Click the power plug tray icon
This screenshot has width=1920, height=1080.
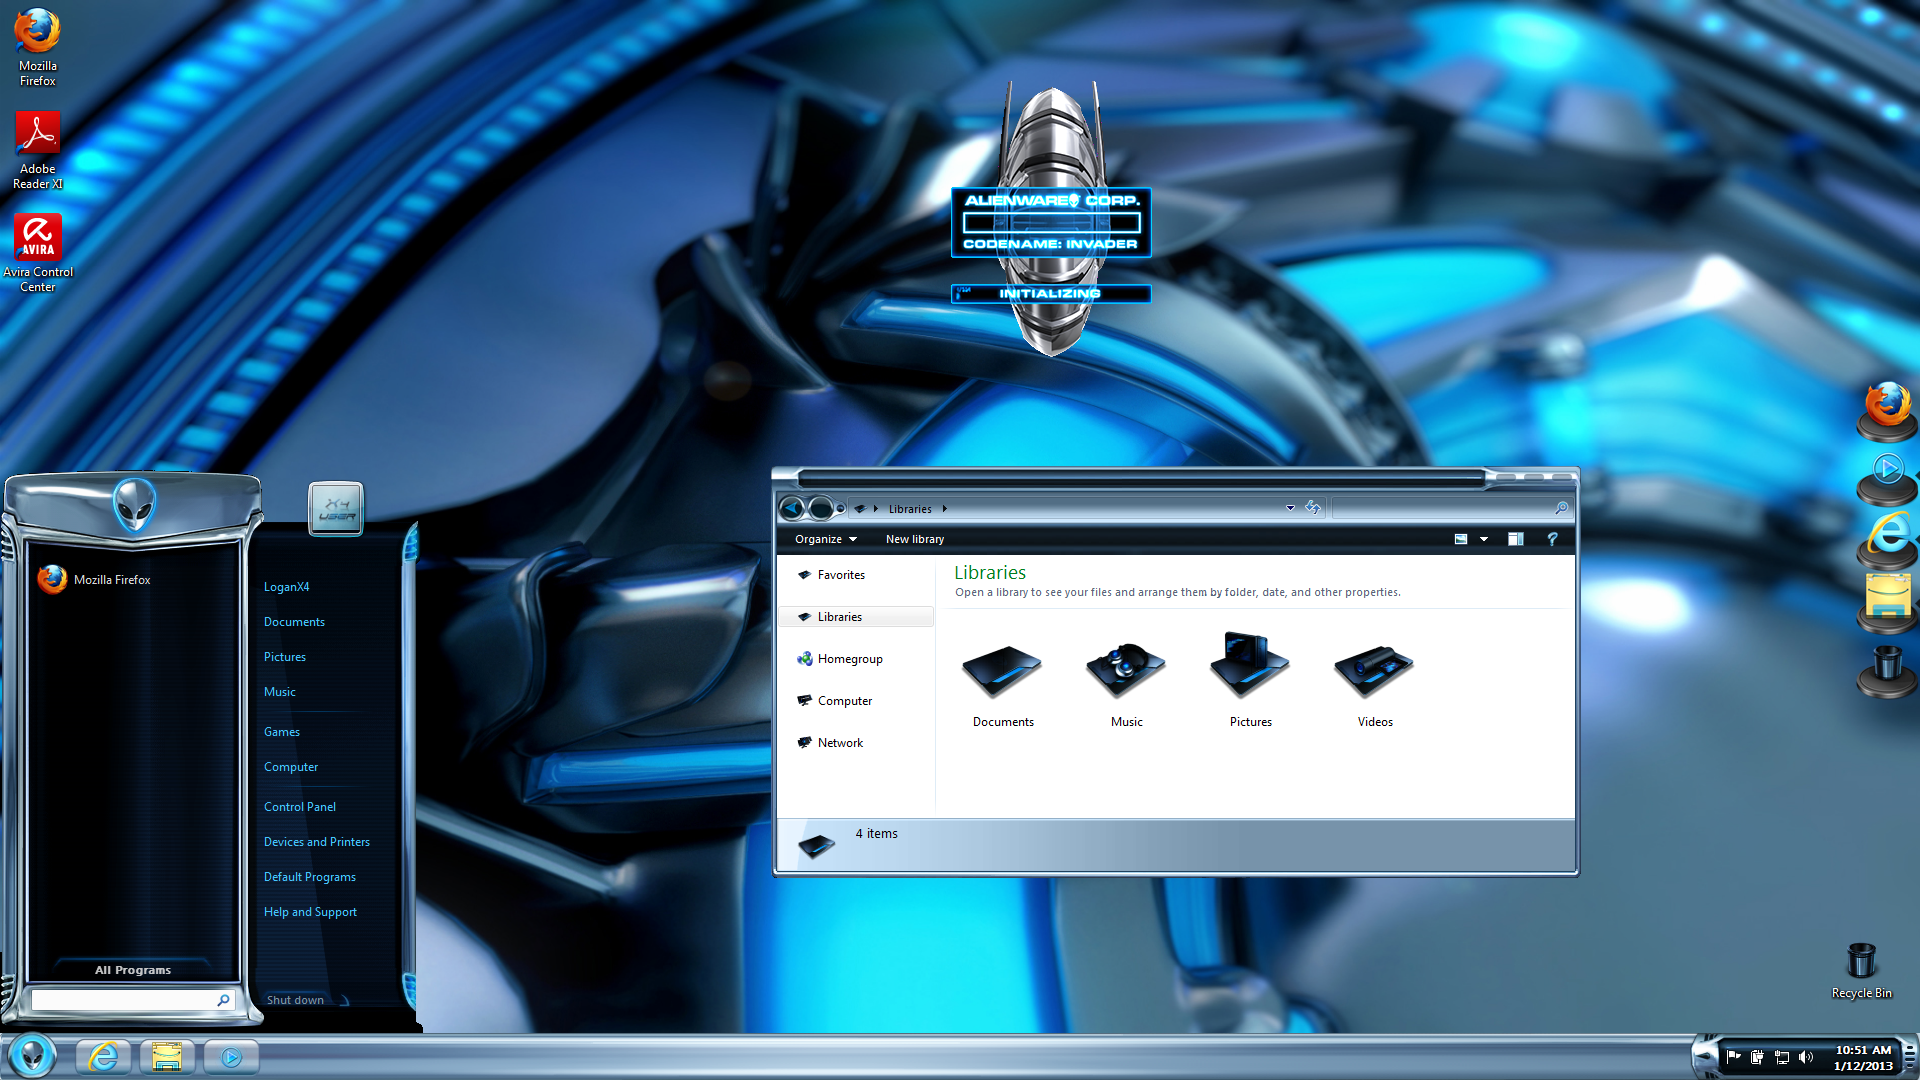click(1757, 1057)
